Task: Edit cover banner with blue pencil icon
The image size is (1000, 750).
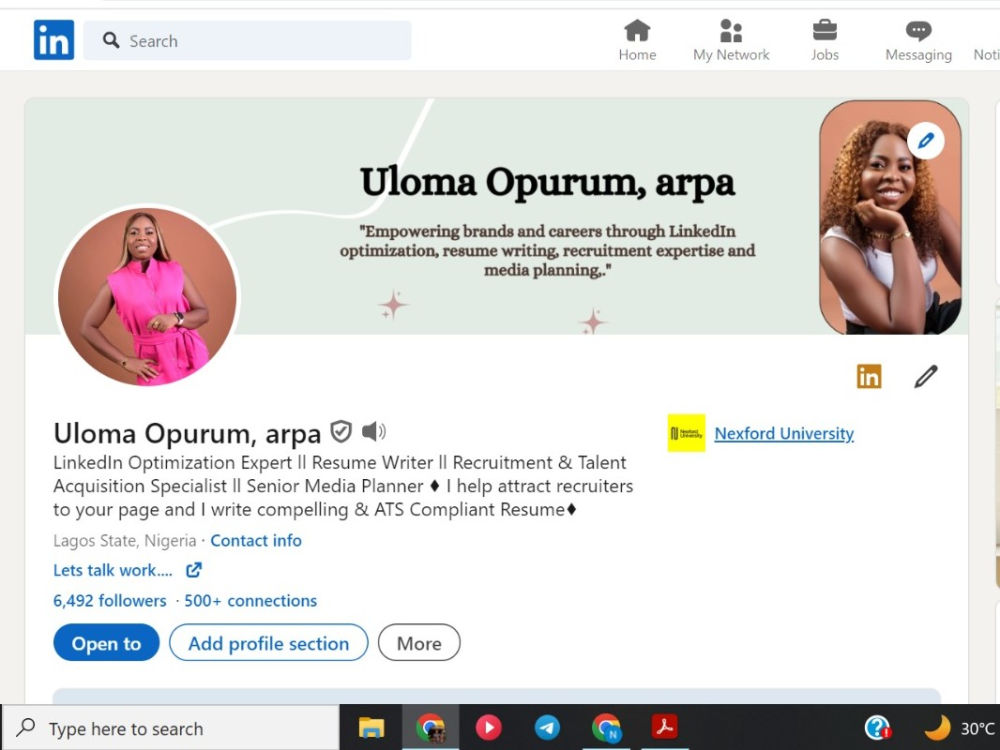Action: pos(926,140)
